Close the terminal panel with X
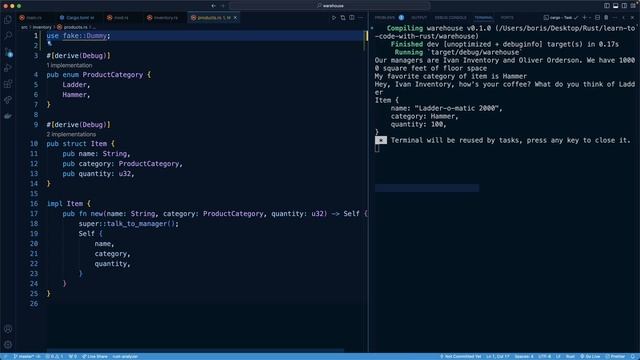This screenshot has width=640, height=360. point(632,18)
